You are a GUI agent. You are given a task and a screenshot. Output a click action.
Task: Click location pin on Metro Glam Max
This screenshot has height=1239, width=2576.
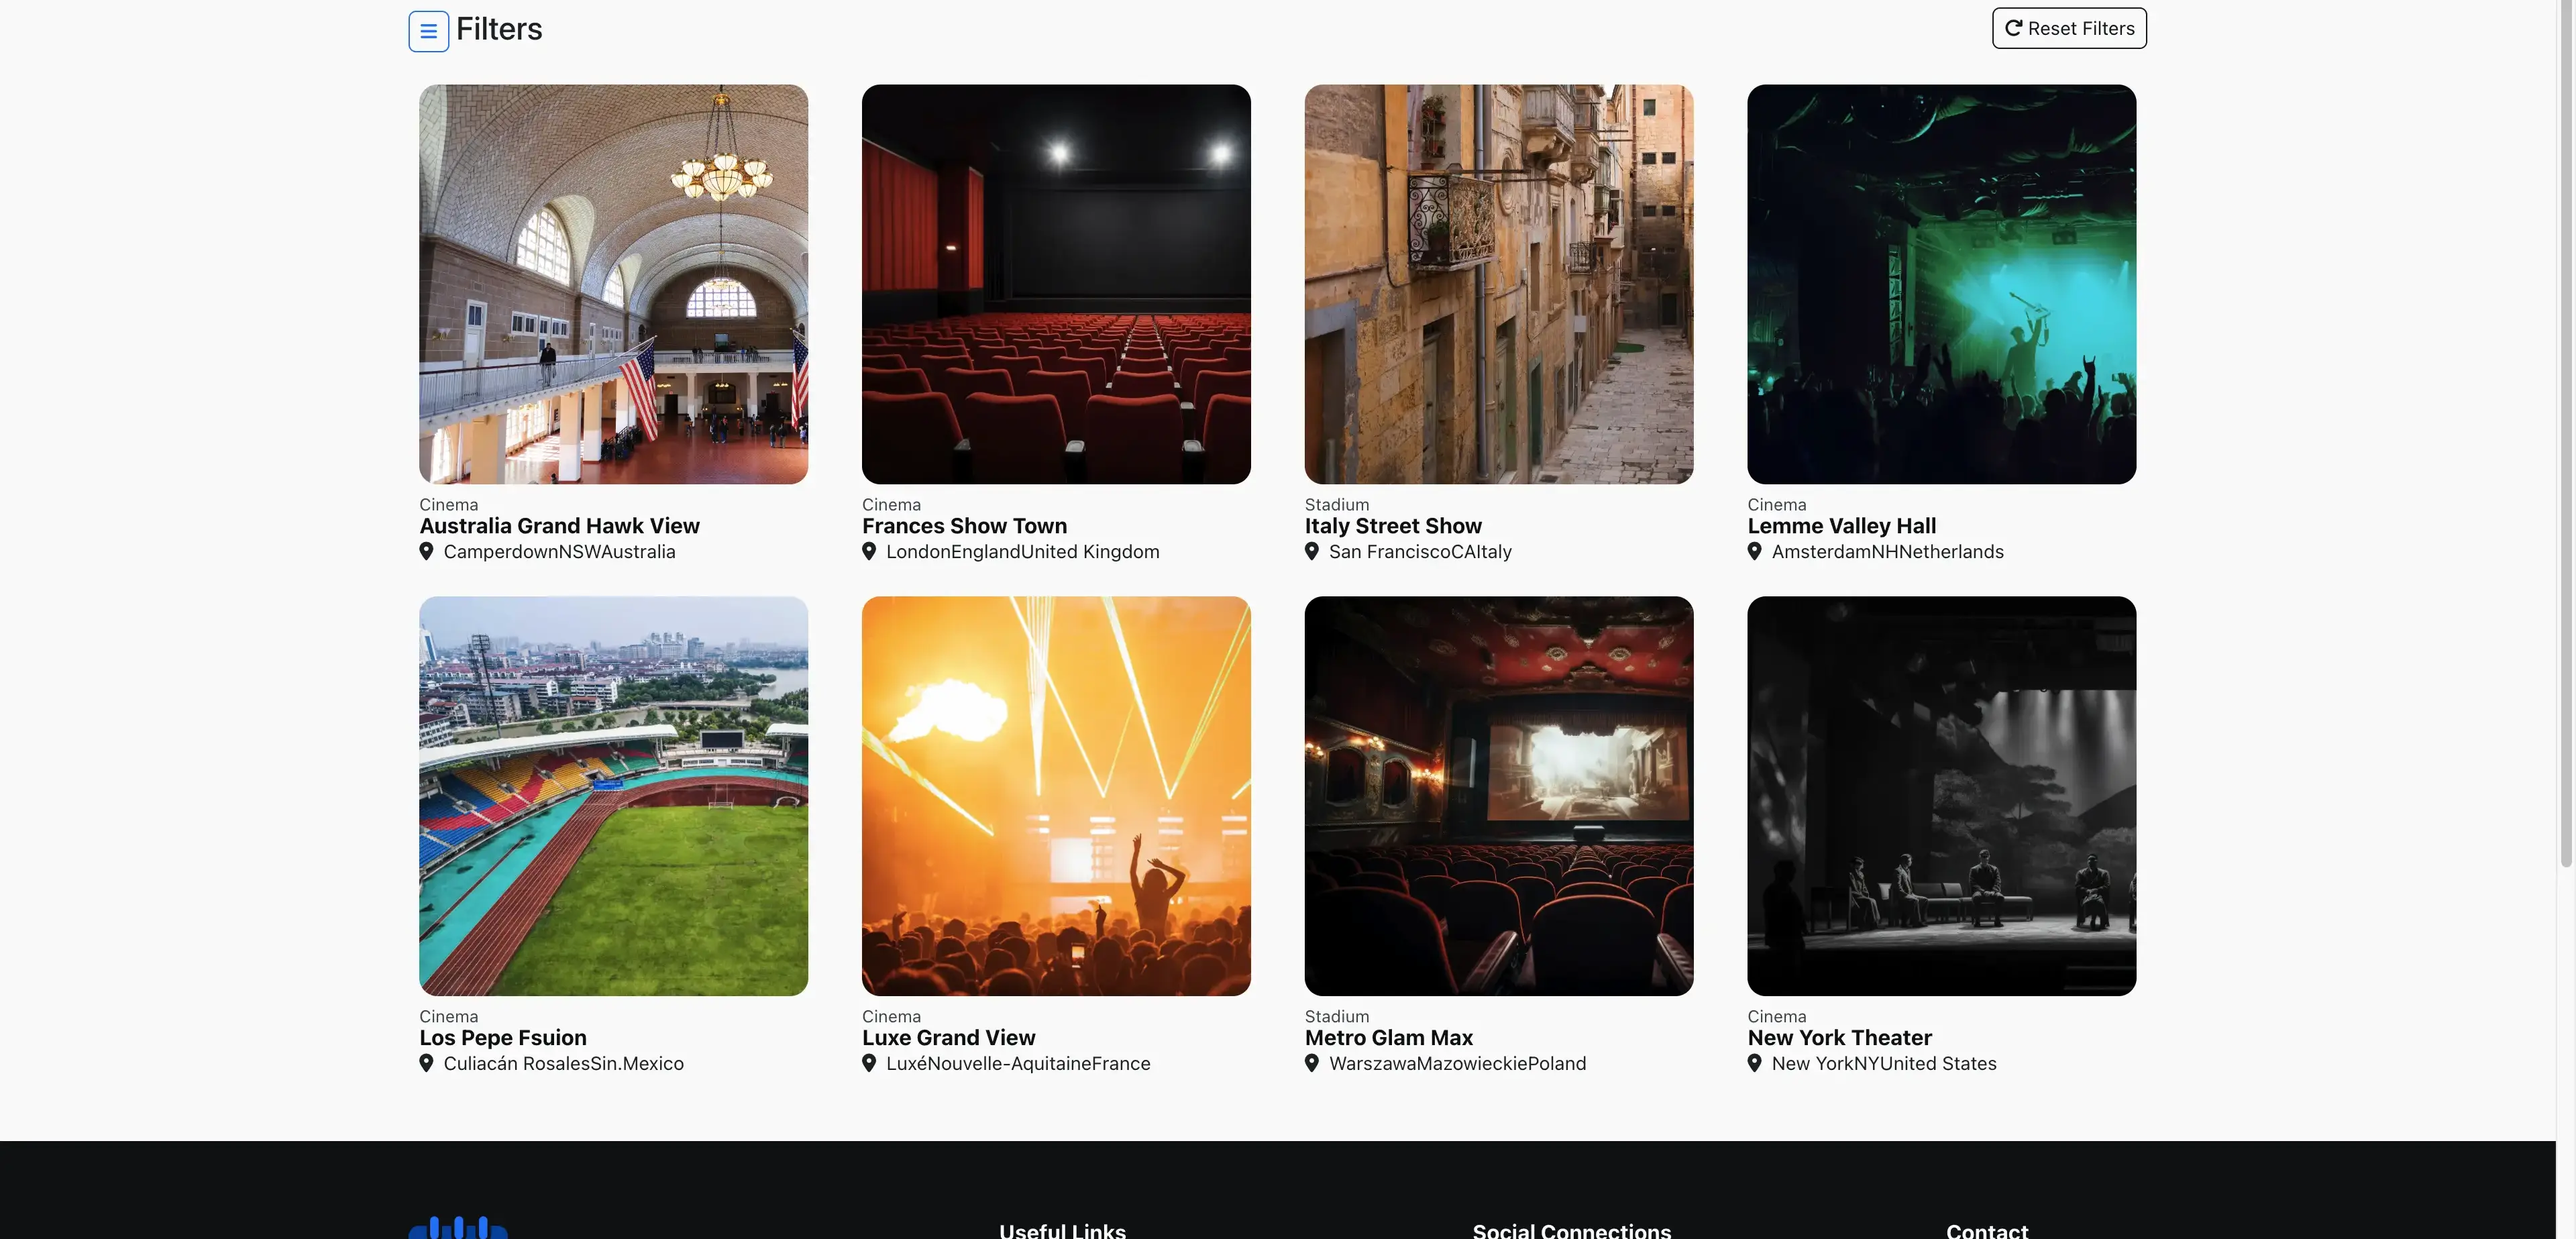point(1313,1063)
